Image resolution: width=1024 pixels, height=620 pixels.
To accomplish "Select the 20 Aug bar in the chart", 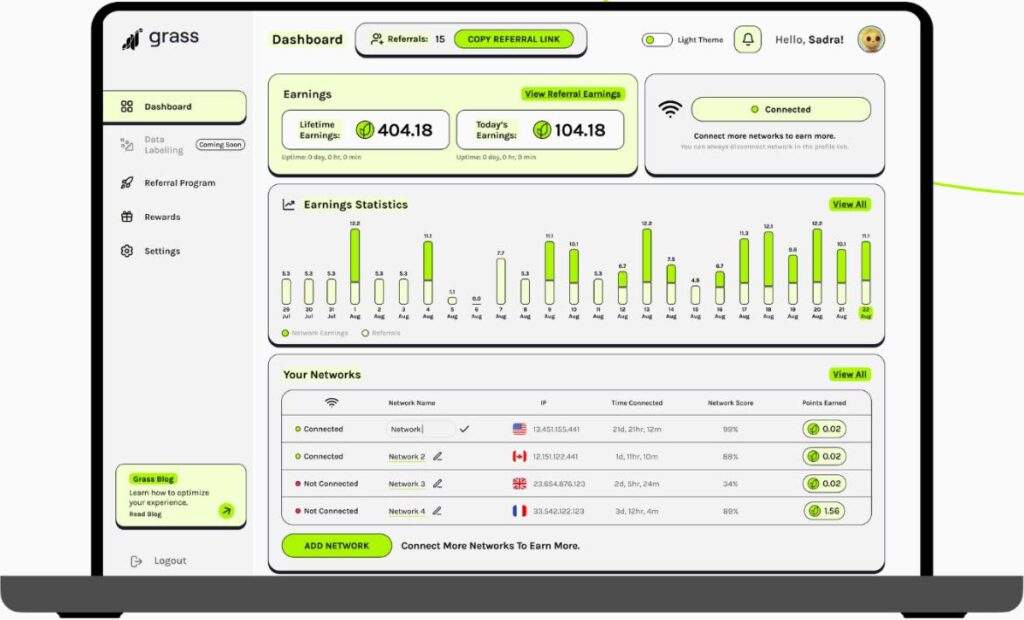I will click(x=817, y=267).
